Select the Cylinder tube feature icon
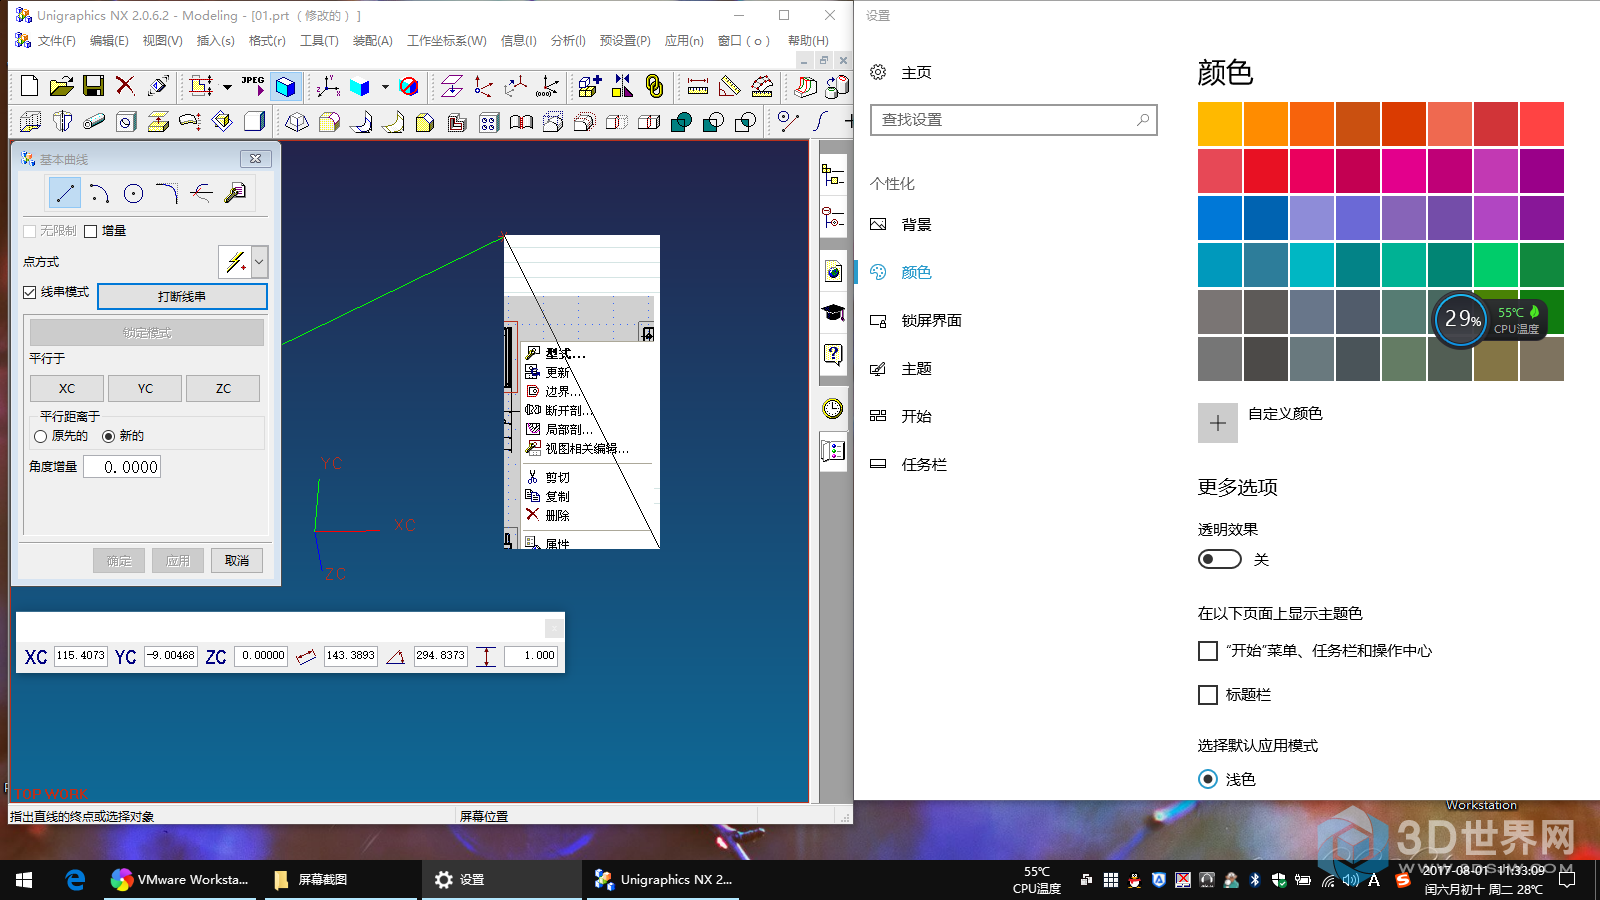Viewport: 1600px width, 900px height. [x=94, y=122]
